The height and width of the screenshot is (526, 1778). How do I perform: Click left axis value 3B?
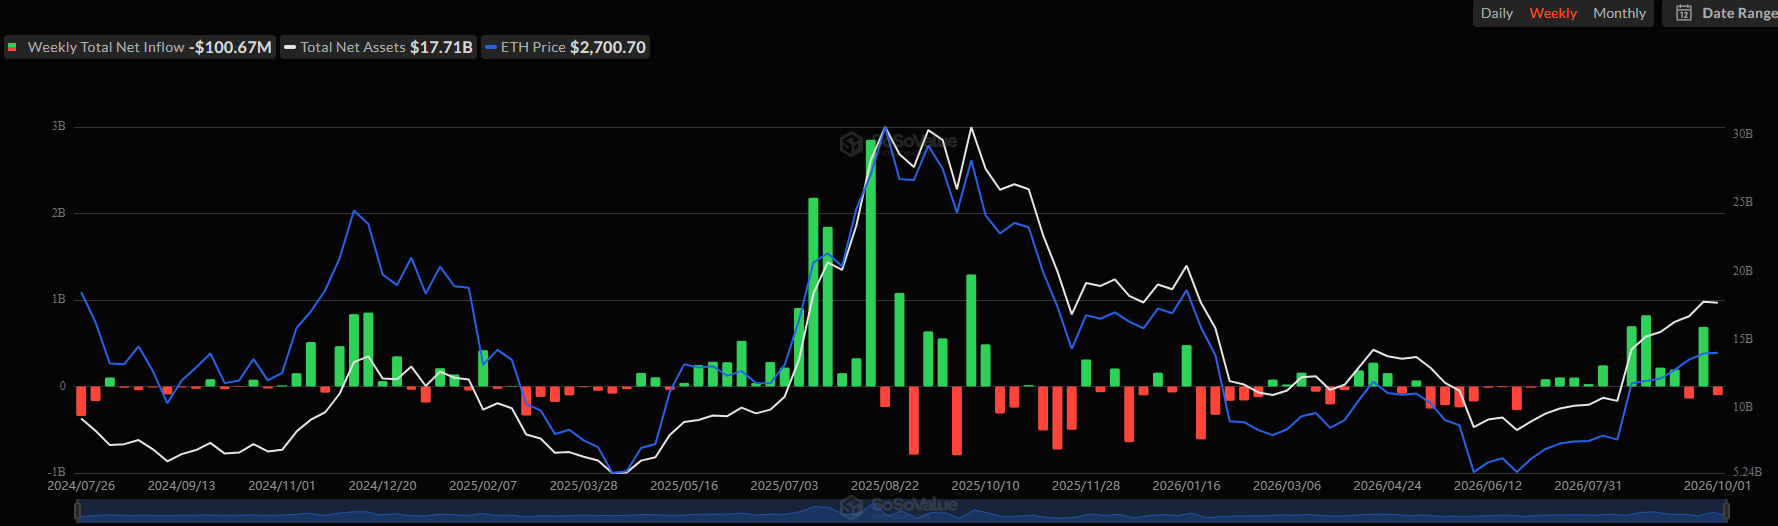[58, 126]
